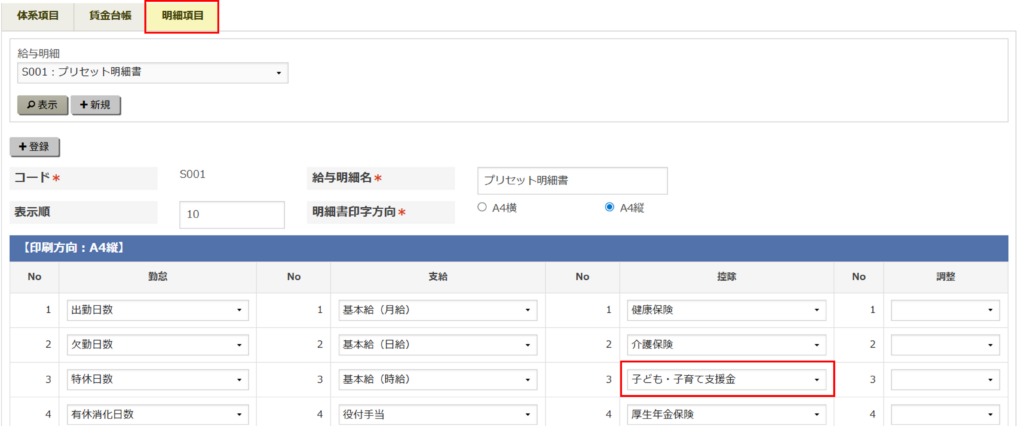This screenshot has height=426, width=1024.
Task: Click the 表示順 input field
Action: point(232,214)
